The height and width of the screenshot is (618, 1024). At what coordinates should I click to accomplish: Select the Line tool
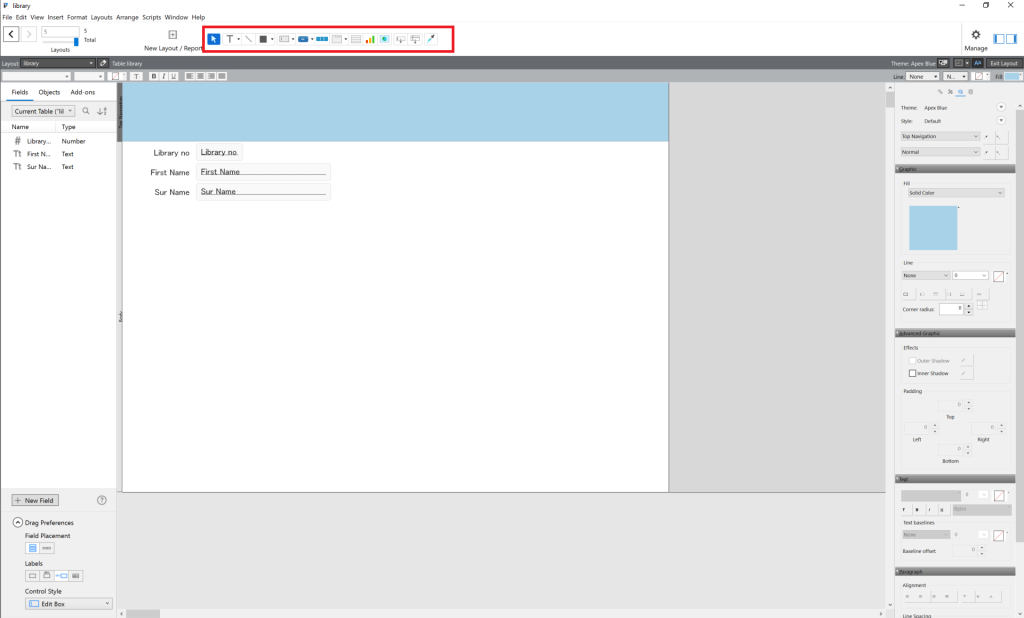248,39
